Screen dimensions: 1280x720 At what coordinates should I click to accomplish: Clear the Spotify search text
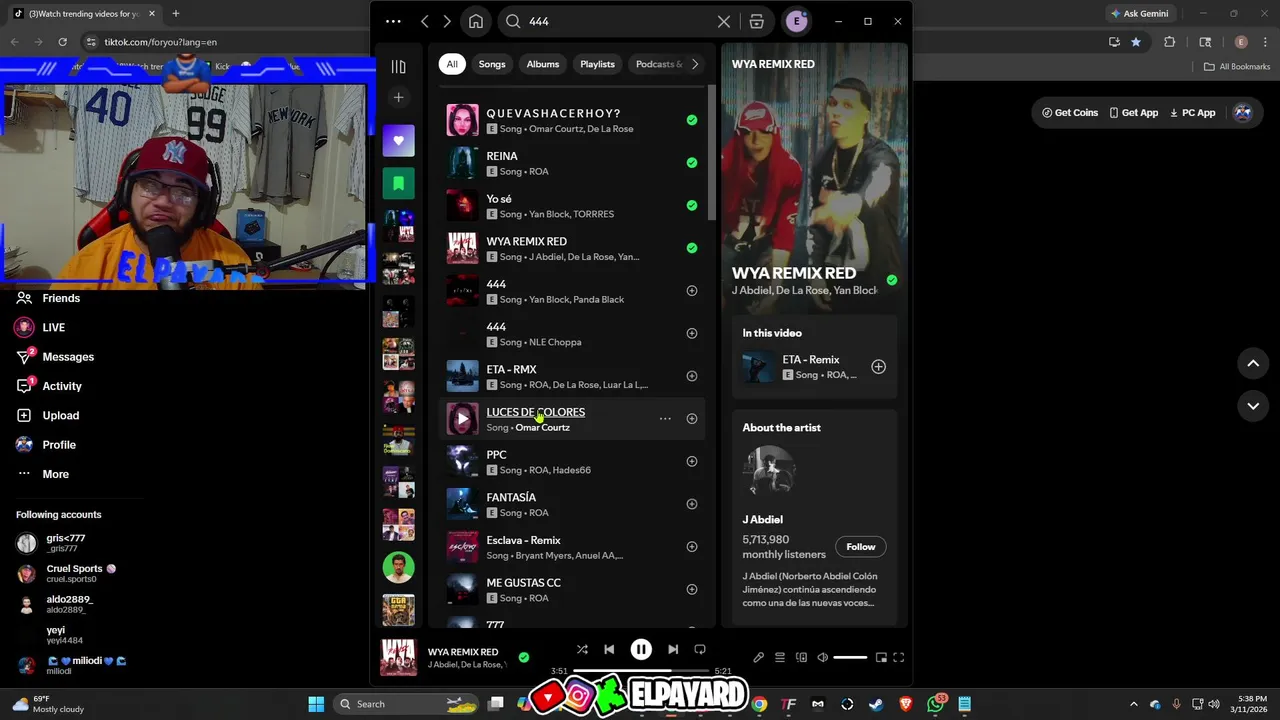point(724,21)
